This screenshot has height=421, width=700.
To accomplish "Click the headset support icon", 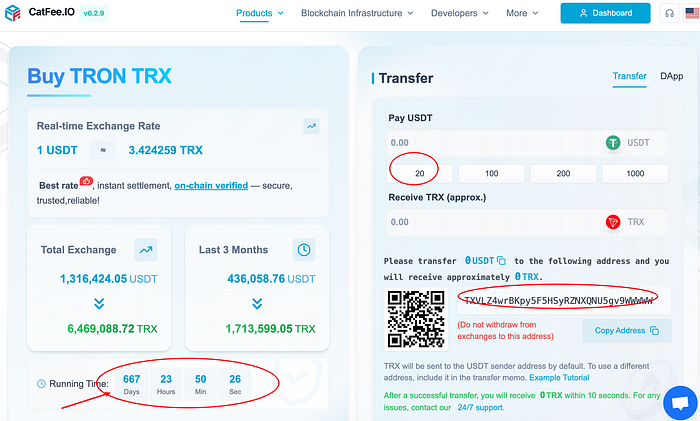I will [x=669, y=13].
